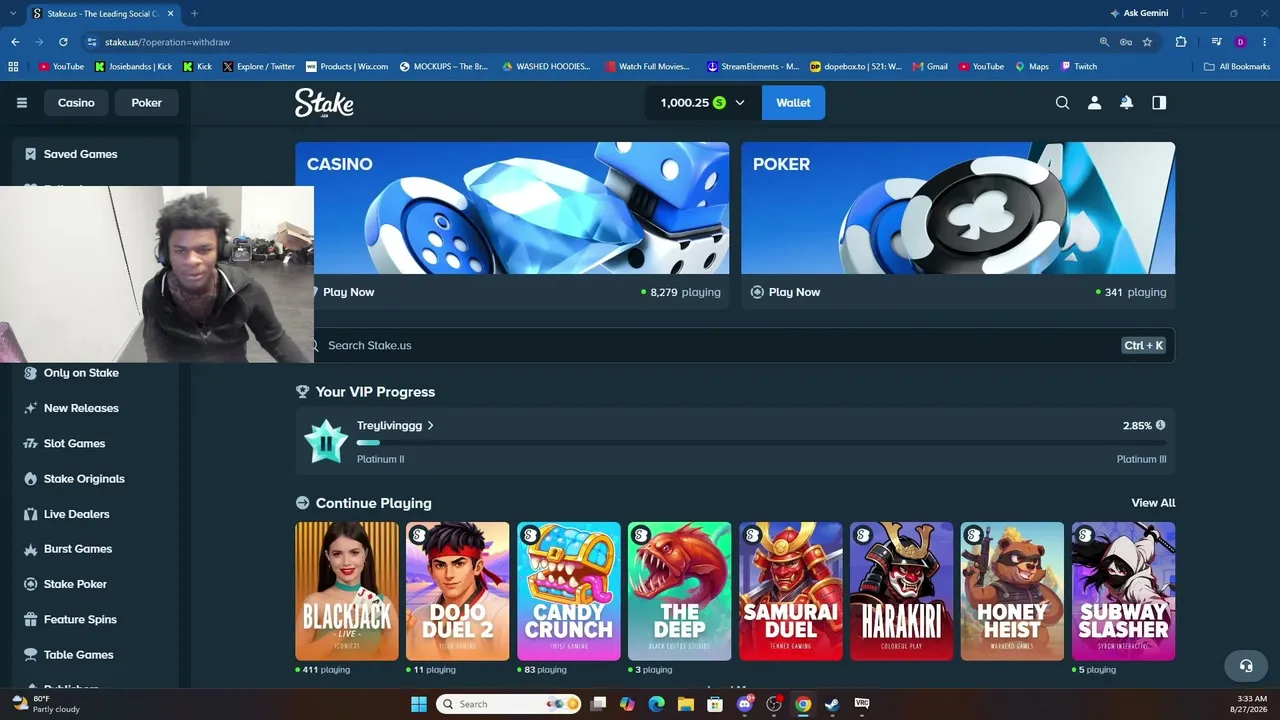Click the Stake logo
The width and height of the screenshot is (1280, 720).
[324, 103]
